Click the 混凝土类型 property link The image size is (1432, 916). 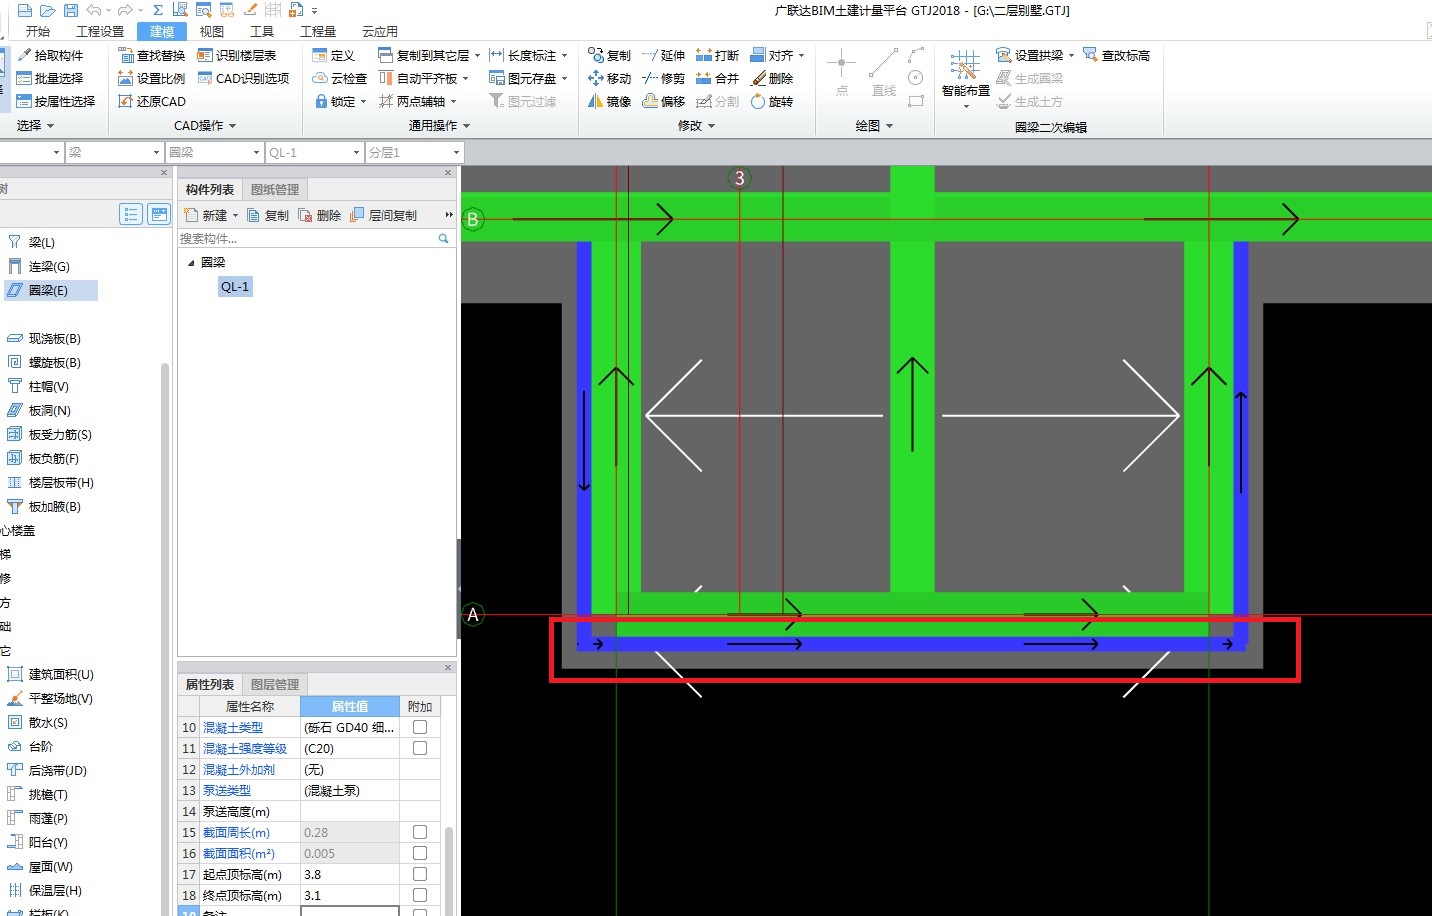point(233,727)
